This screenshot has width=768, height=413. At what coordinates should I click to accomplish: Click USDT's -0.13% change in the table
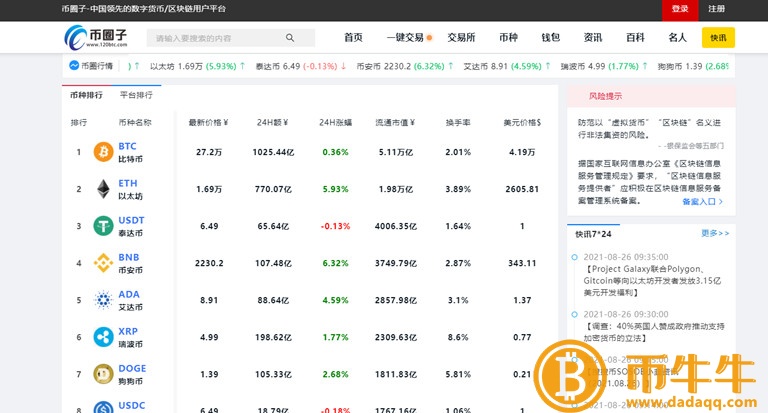click(336, 226)
